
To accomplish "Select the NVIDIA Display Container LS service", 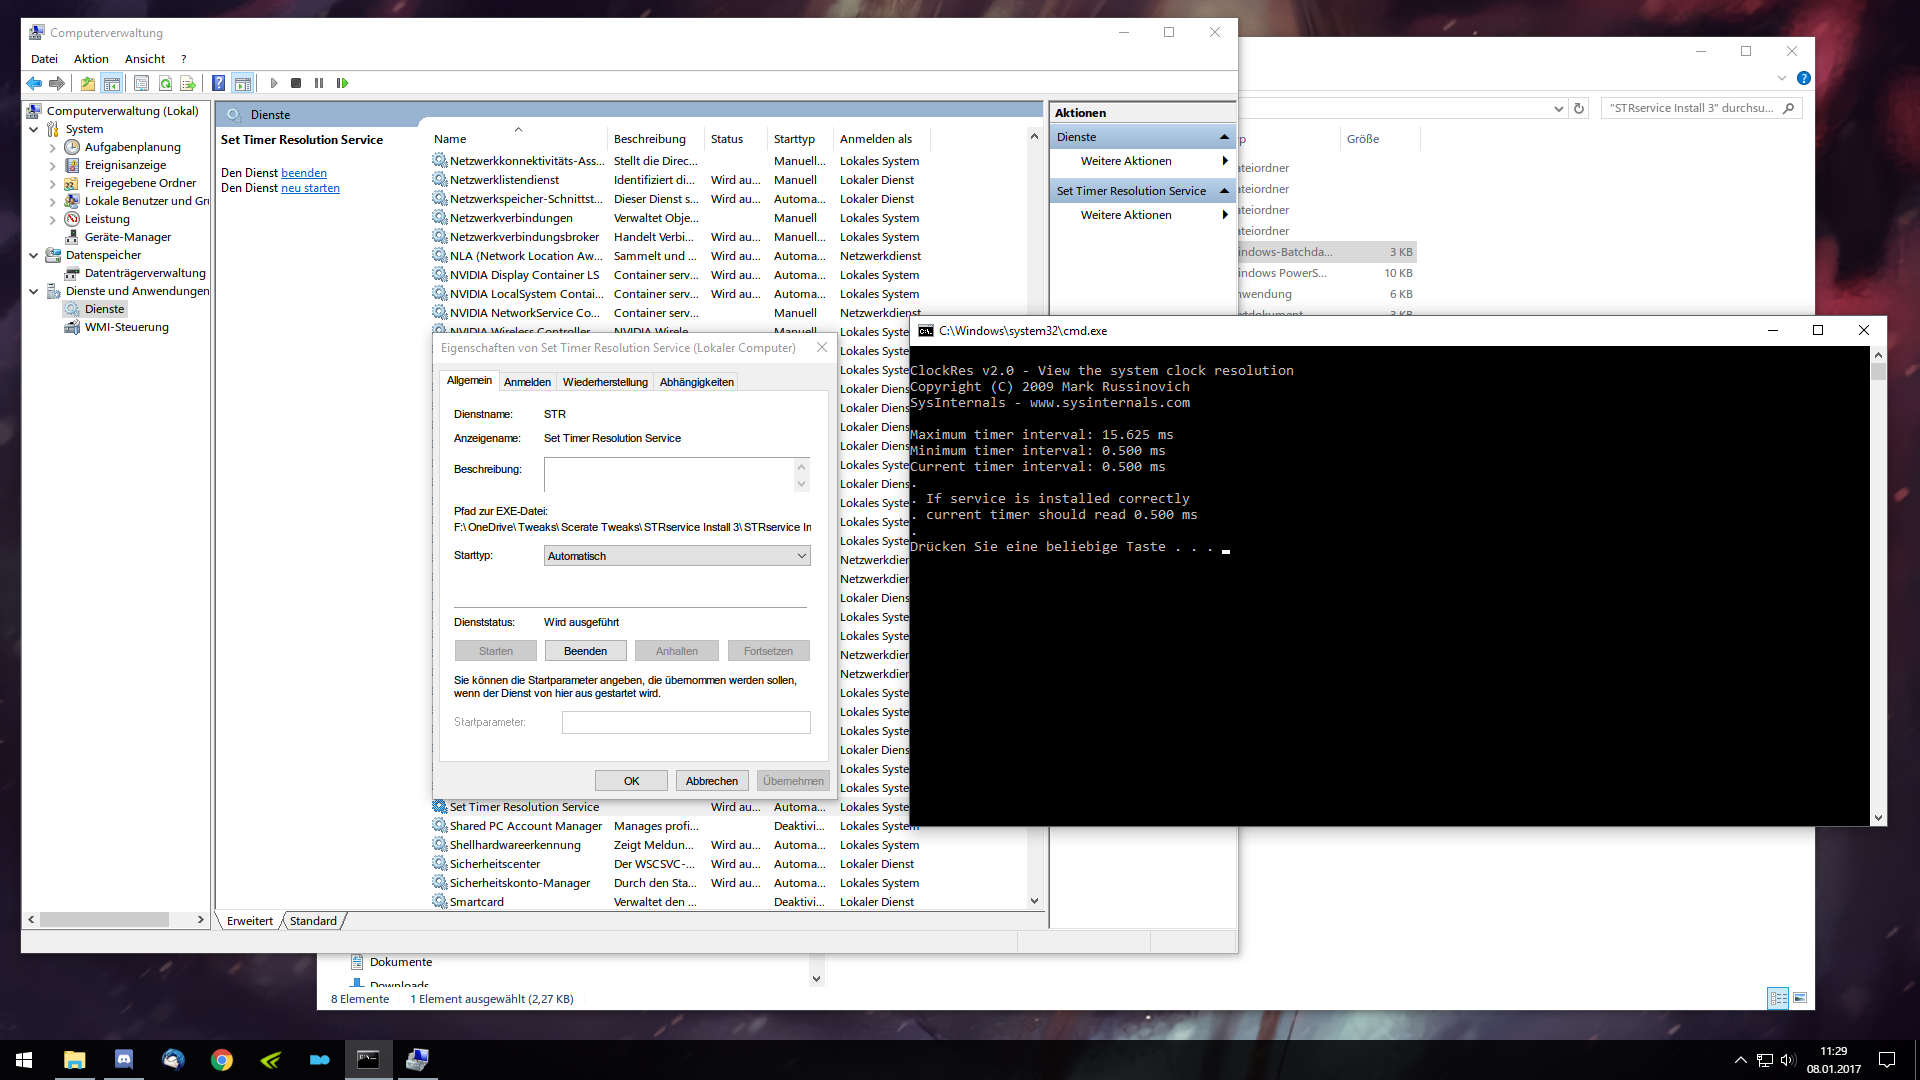I will (x=524, y=275).
